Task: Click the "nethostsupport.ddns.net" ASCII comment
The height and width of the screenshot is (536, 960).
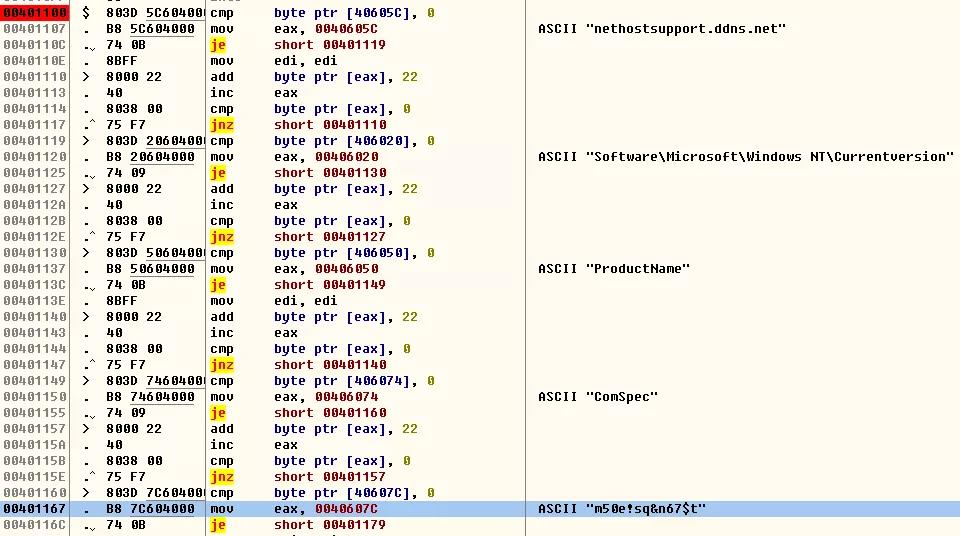Action: click(662, 29)
